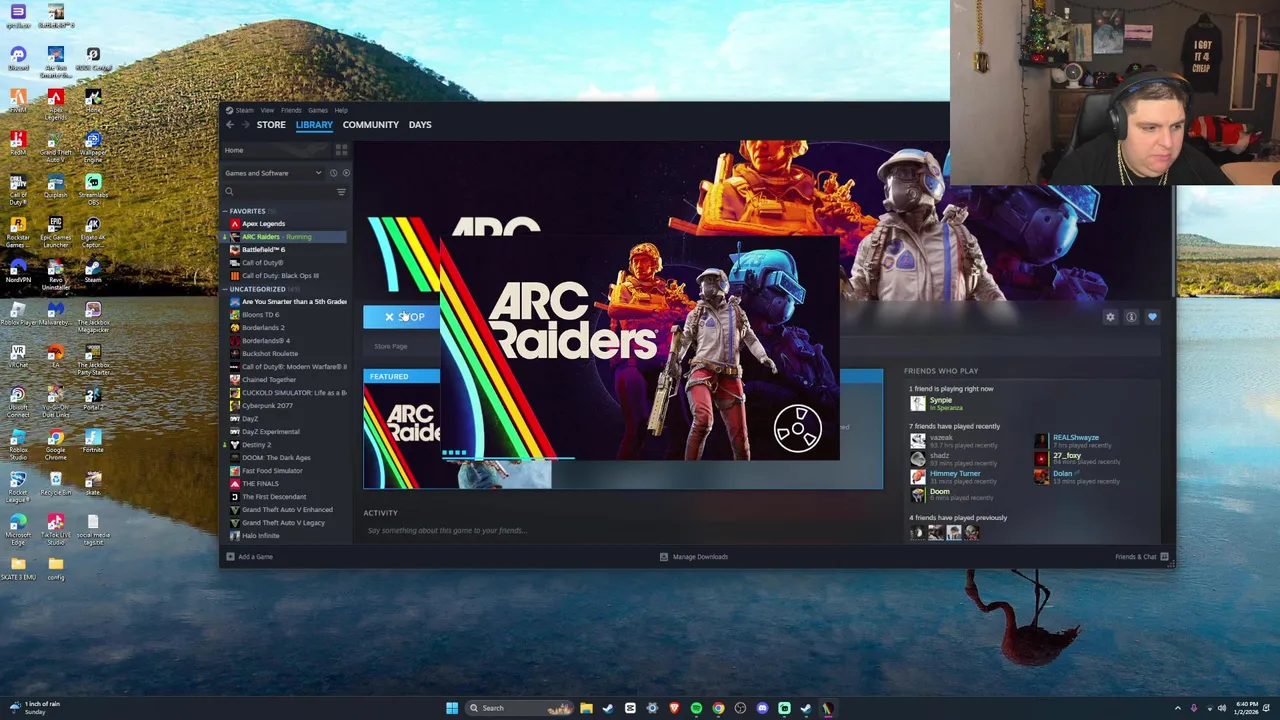Open the Windows Start menu
The image size is (1280, 720).
pyautogui.click(x=452, y=708)
